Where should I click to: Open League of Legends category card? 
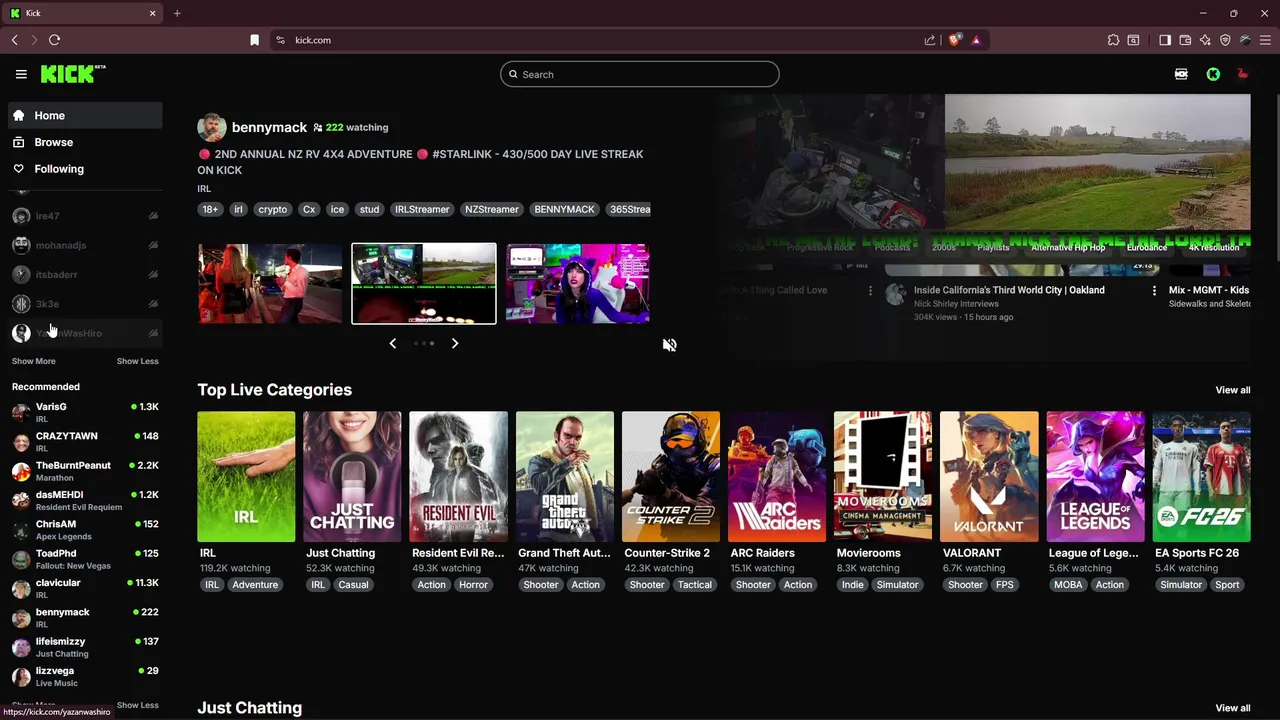point(1095,476)
